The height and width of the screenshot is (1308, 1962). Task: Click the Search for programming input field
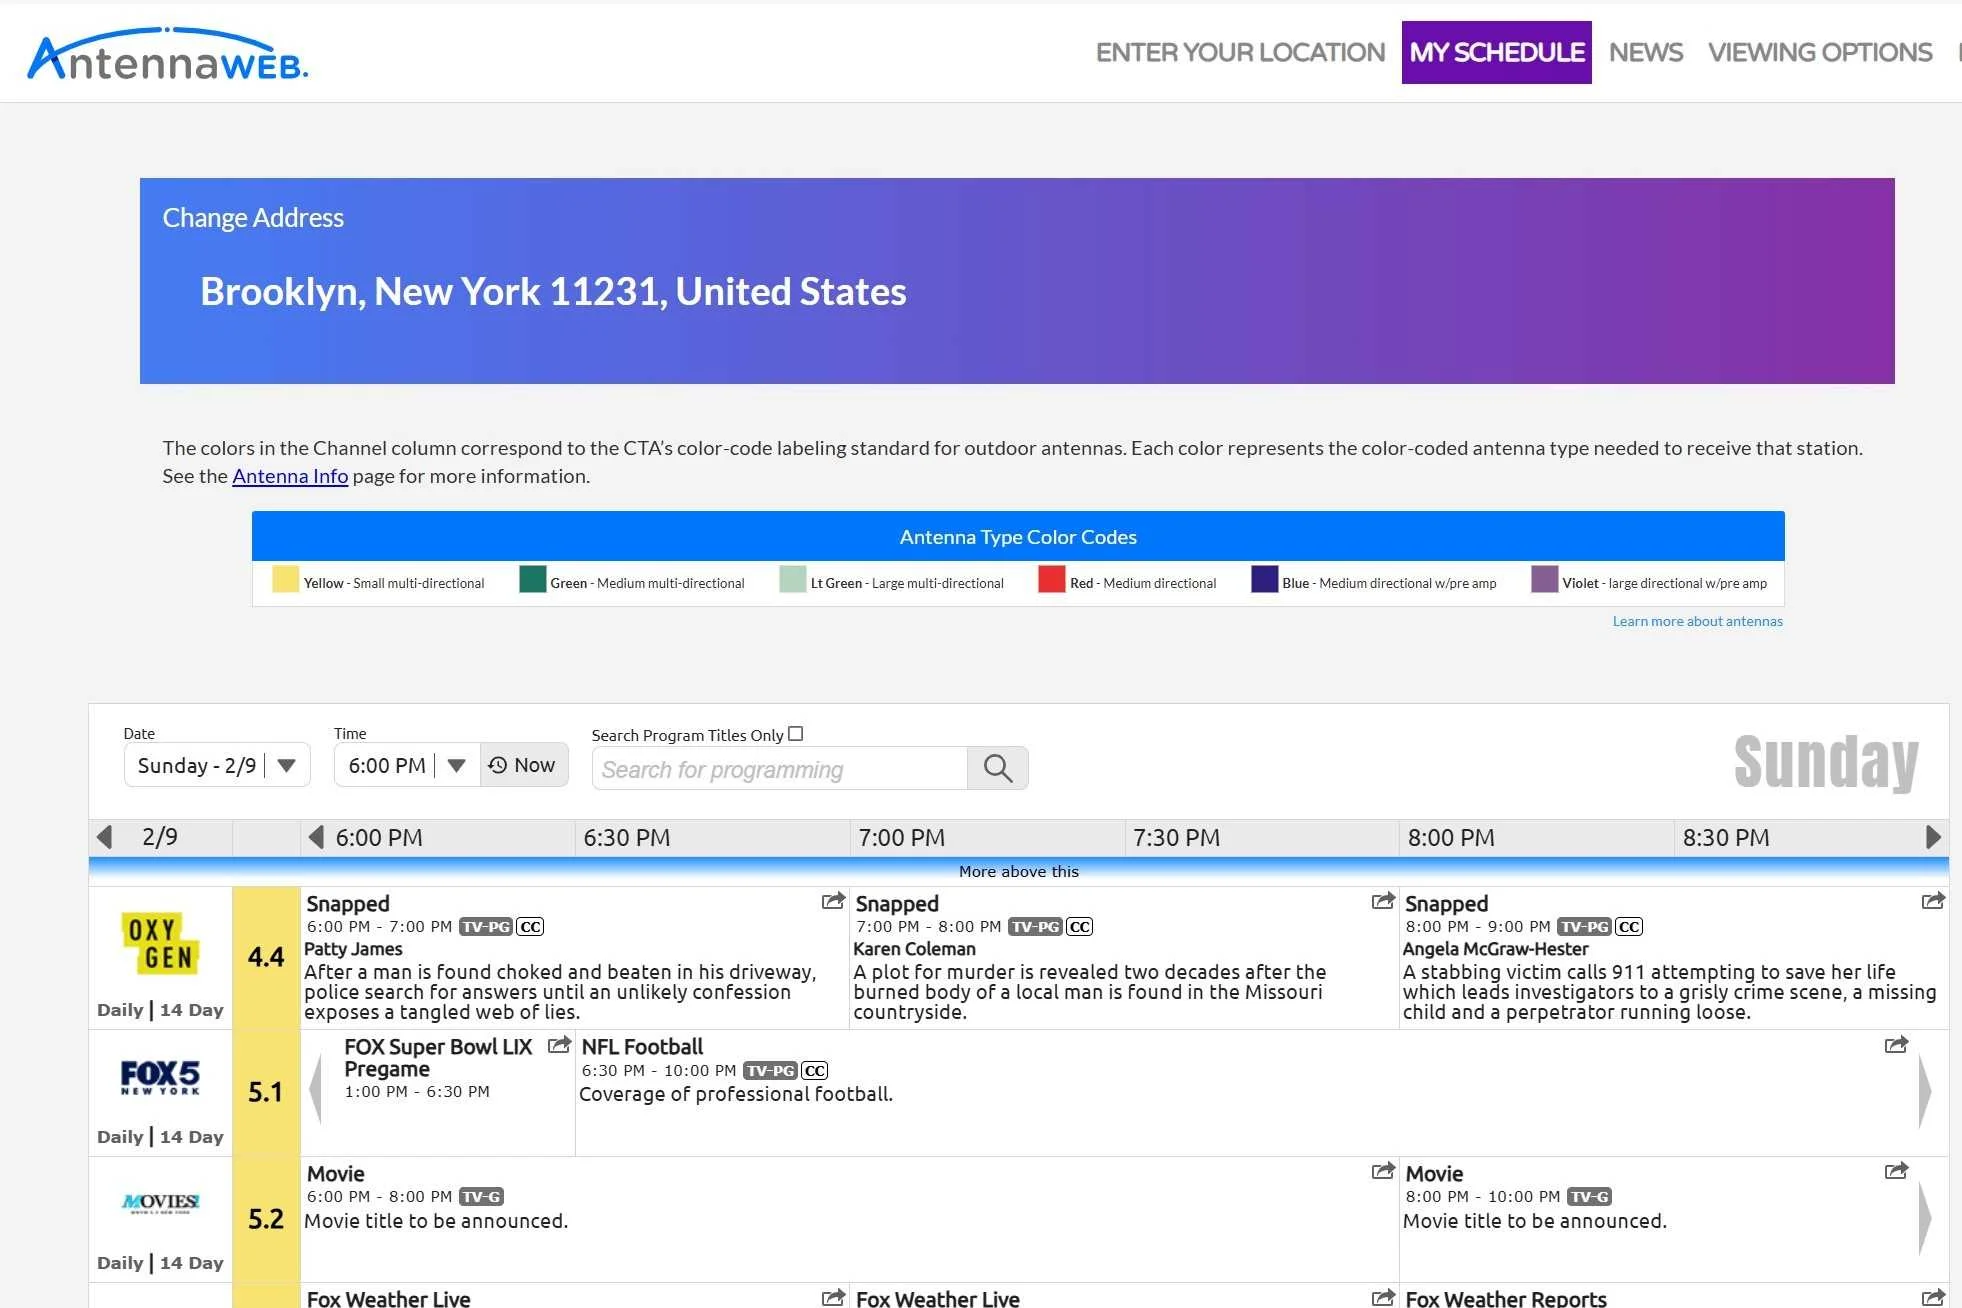tap(780, 769)
